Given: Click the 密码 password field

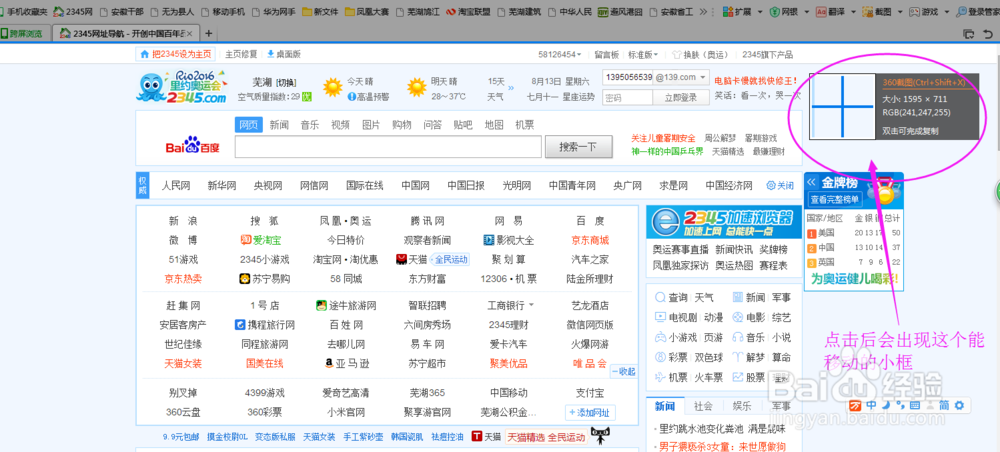Looking at the screenshot, I should pos(628,98).
